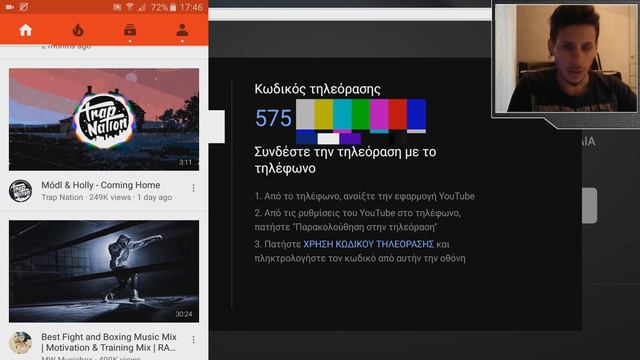Click the 'Κωδικός τηλεόρασης' heading
640x360 pixels.
(317, 89)
